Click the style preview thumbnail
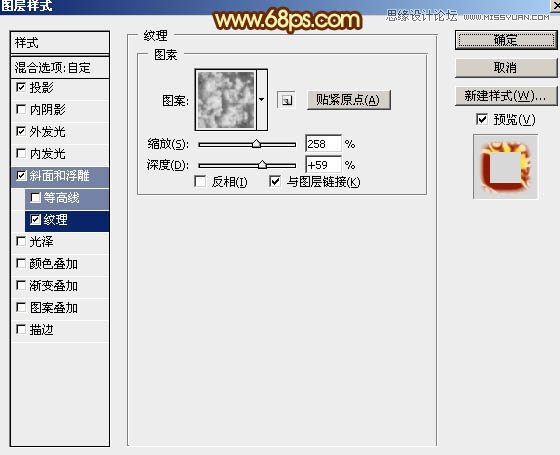Screen dimensions: 560x455 tap(505, 166)
